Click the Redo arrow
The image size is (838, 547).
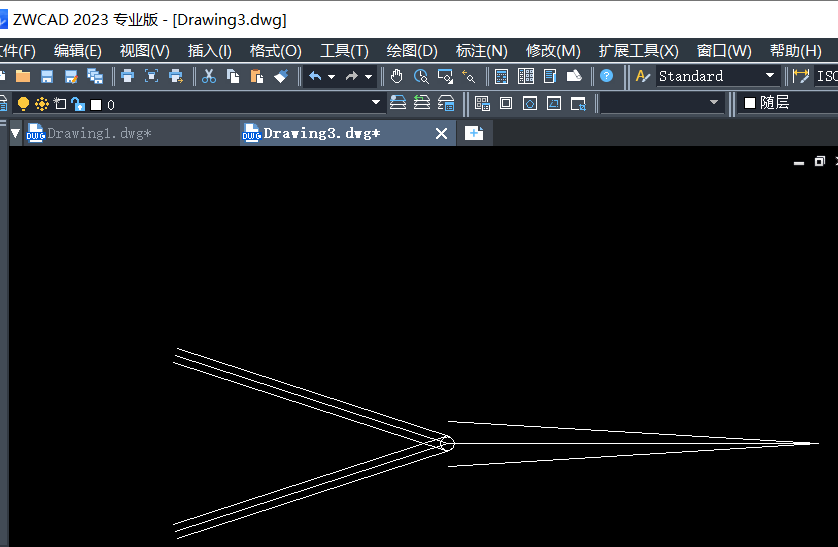coord(352,76)
